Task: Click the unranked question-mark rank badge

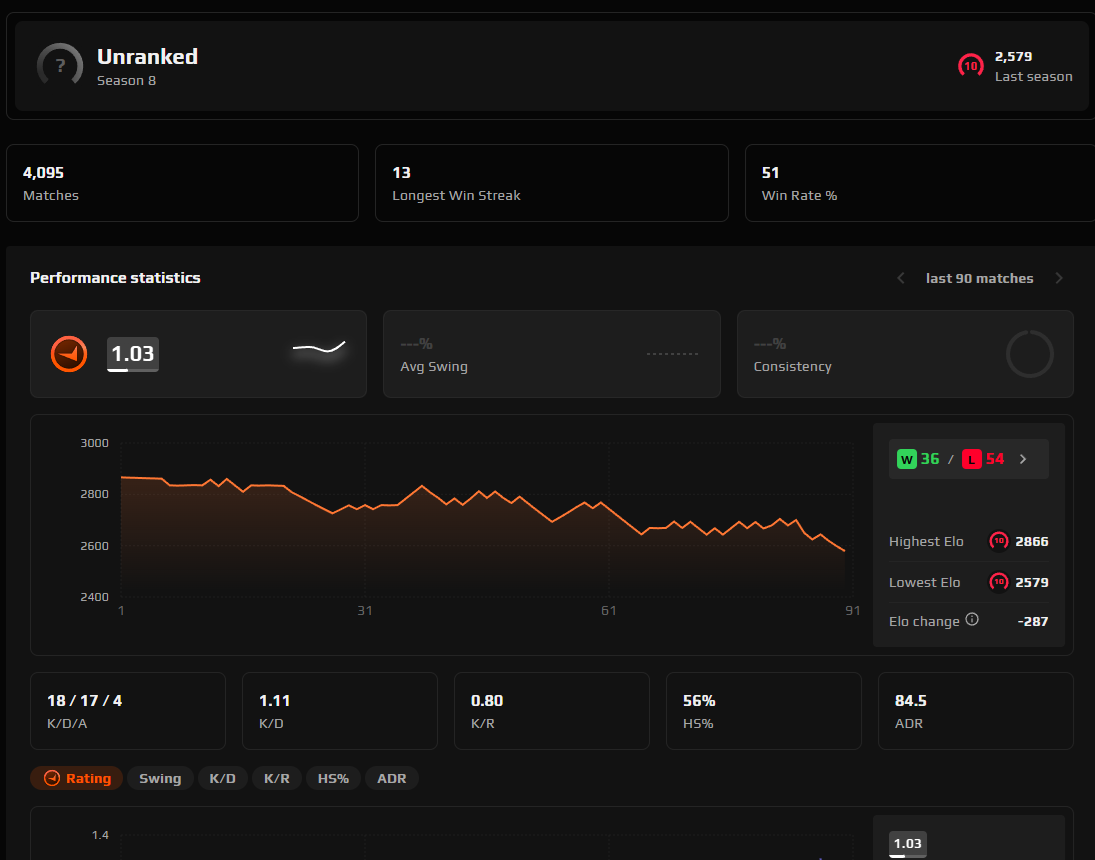Action: pos(60,66)
